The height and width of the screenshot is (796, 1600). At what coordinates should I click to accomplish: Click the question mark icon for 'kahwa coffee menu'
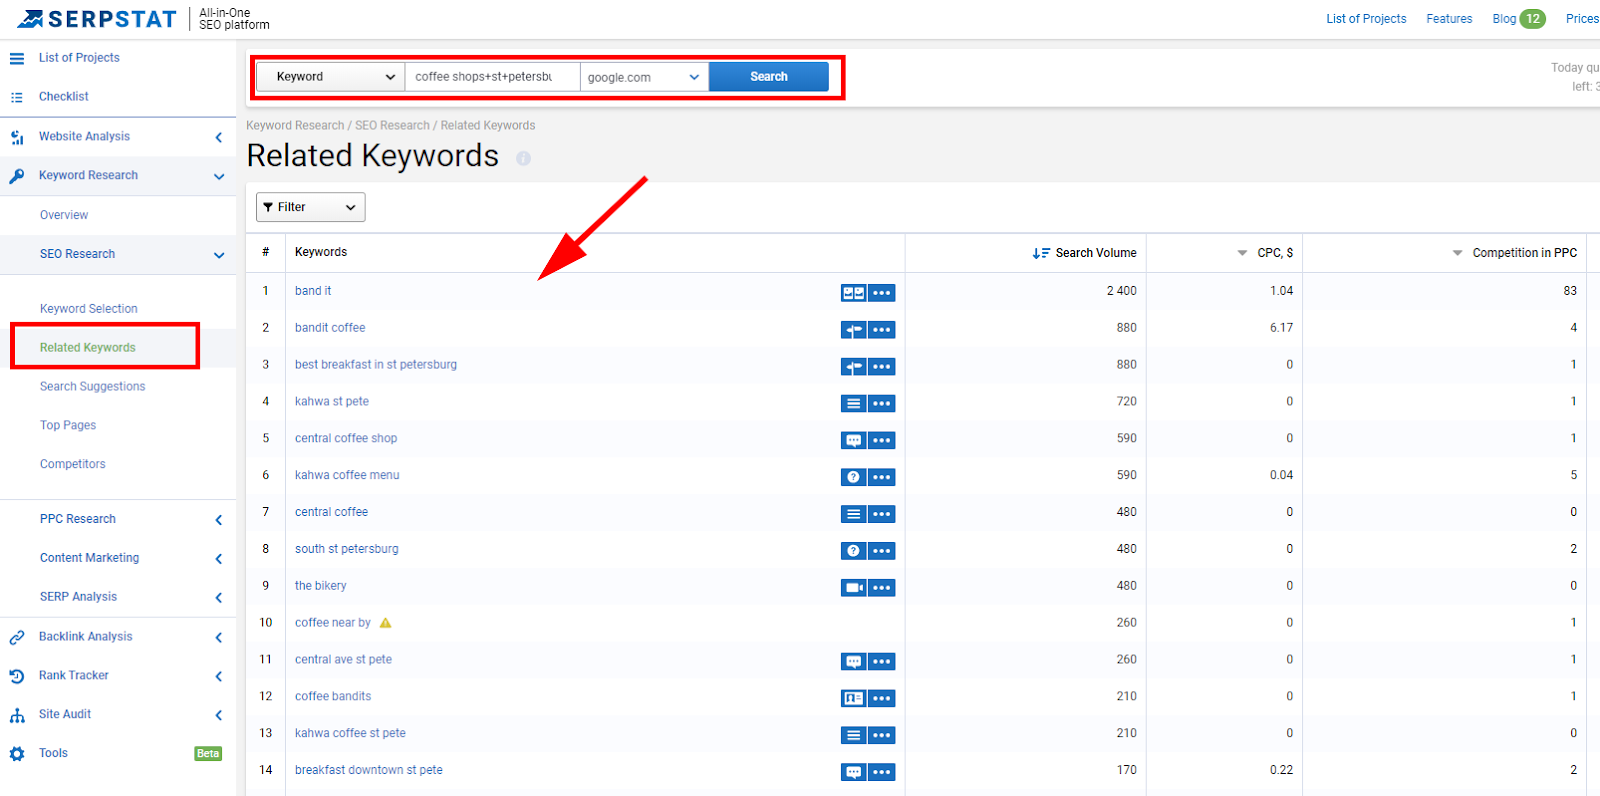(x=853, y=477)
